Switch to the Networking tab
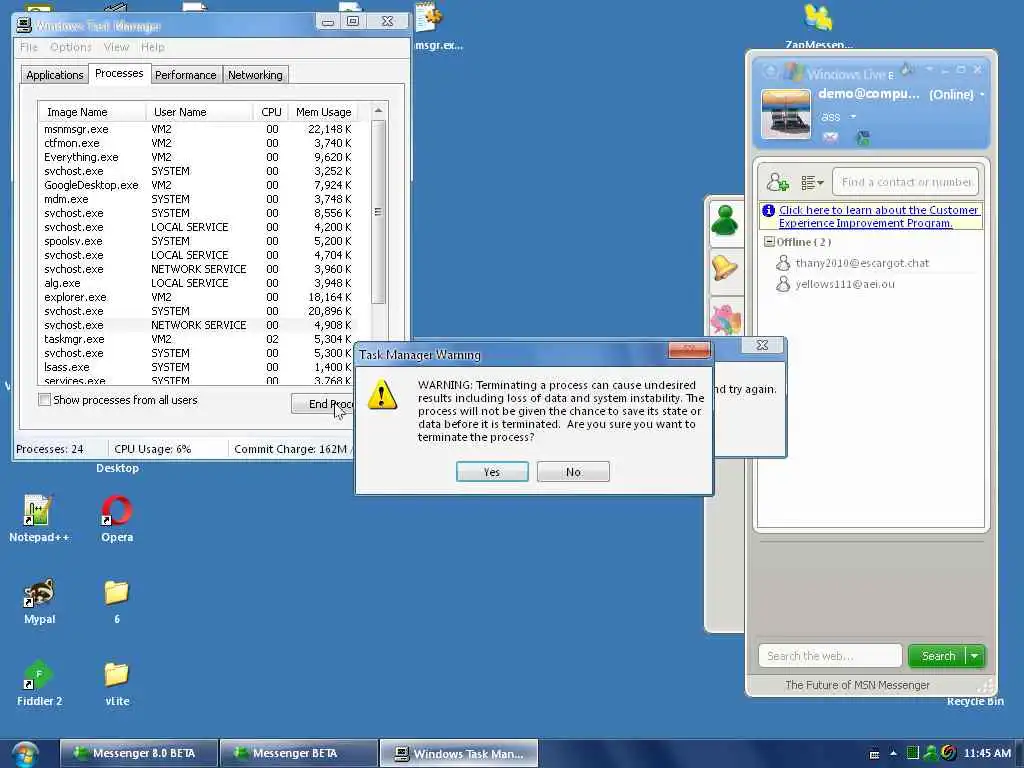Image resolution: width=1024 pixels, height=768 pixels. tap(255, 74)
